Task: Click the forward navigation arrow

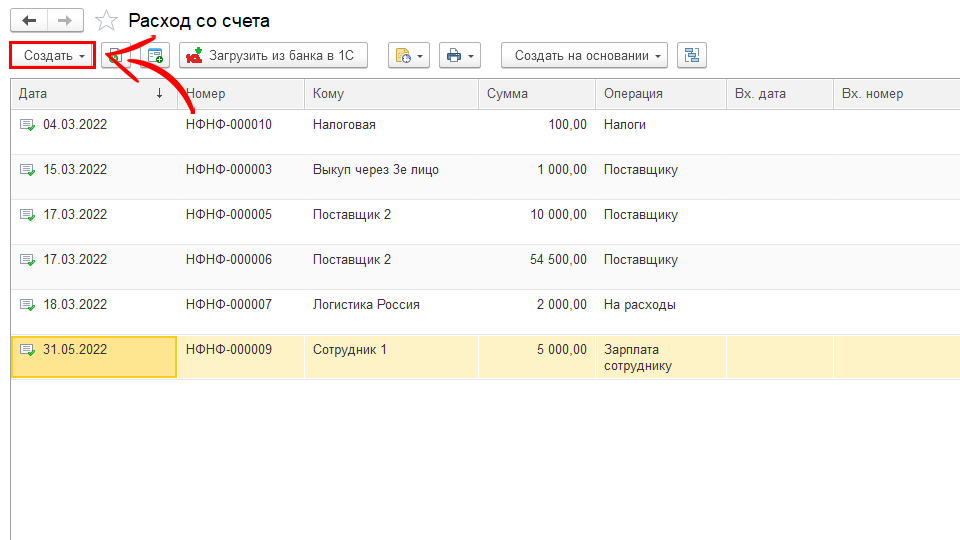Action: click(x=65, y=21)
